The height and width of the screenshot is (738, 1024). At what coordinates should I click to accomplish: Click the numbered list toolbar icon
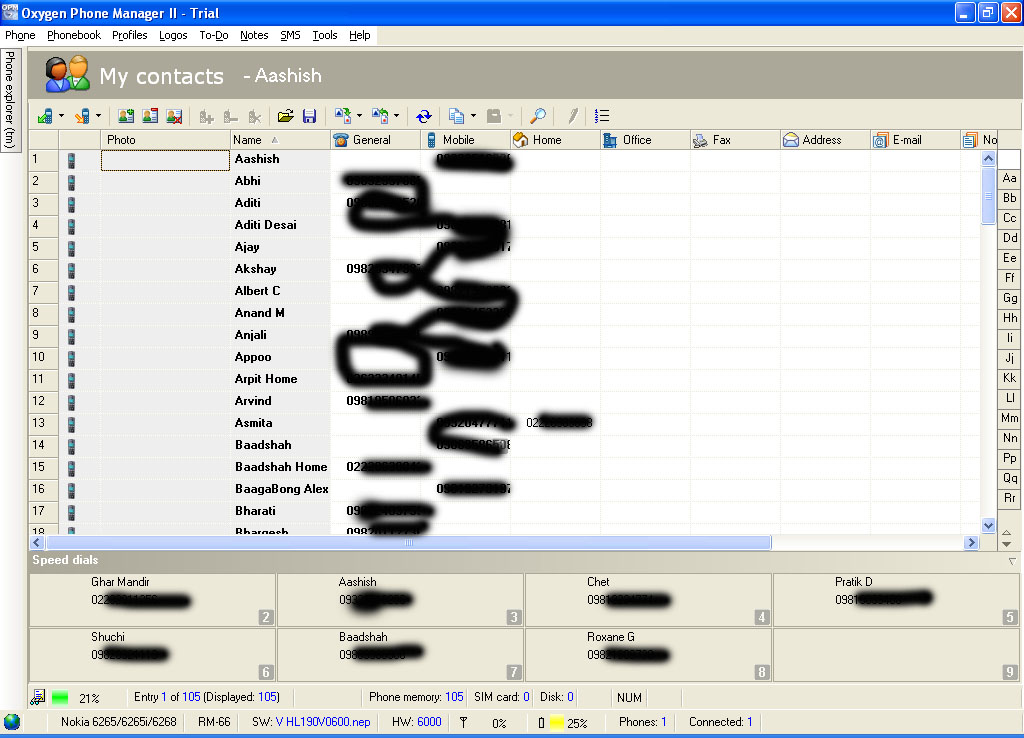pyautogui.click(x=602, y=116)
